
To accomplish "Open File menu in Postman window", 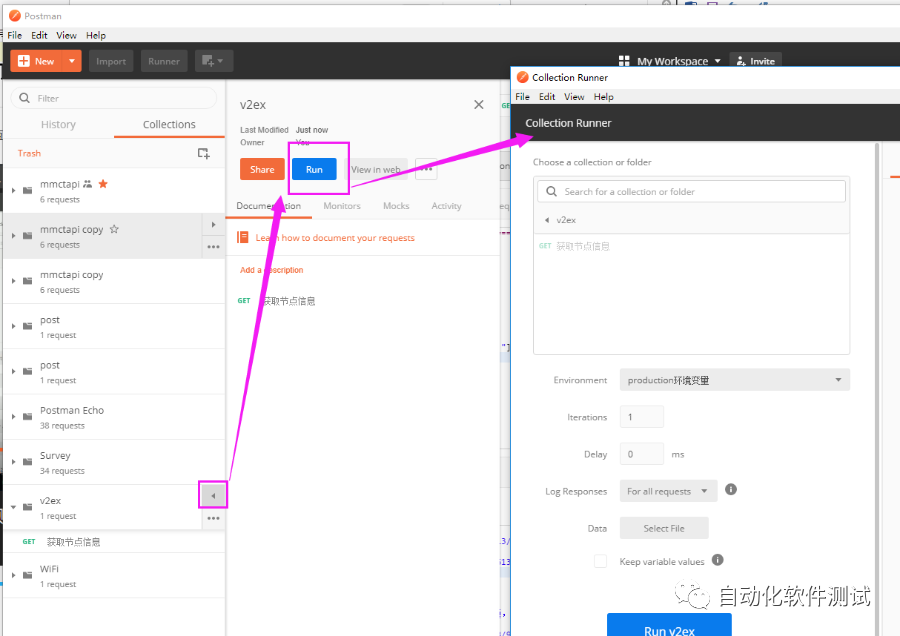I will pyautogui.click(x=14, y=35).
